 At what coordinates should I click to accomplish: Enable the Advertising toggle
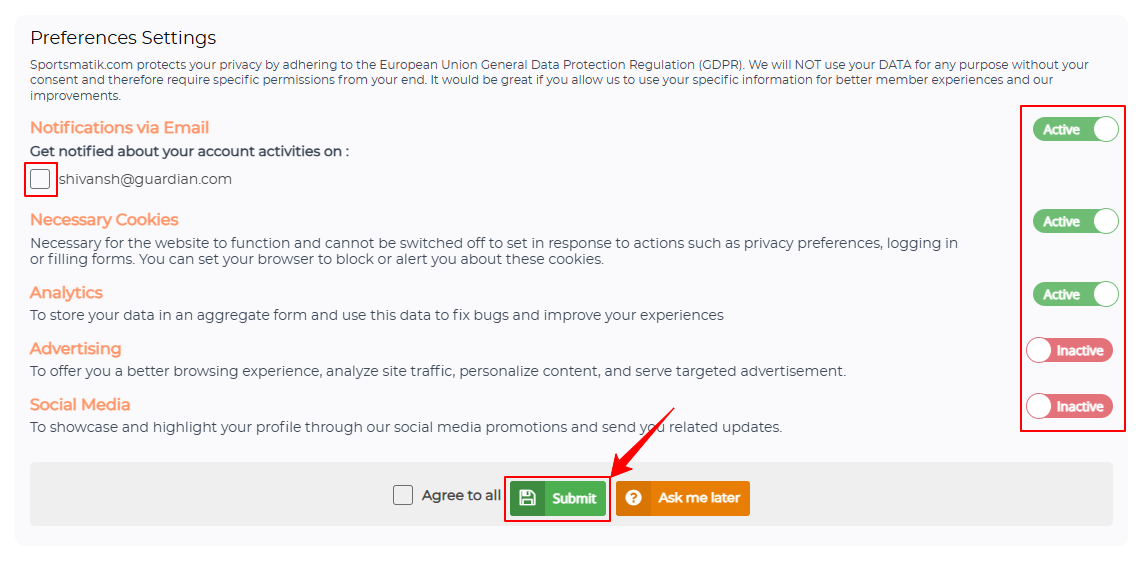click(x=1069, y=350)
